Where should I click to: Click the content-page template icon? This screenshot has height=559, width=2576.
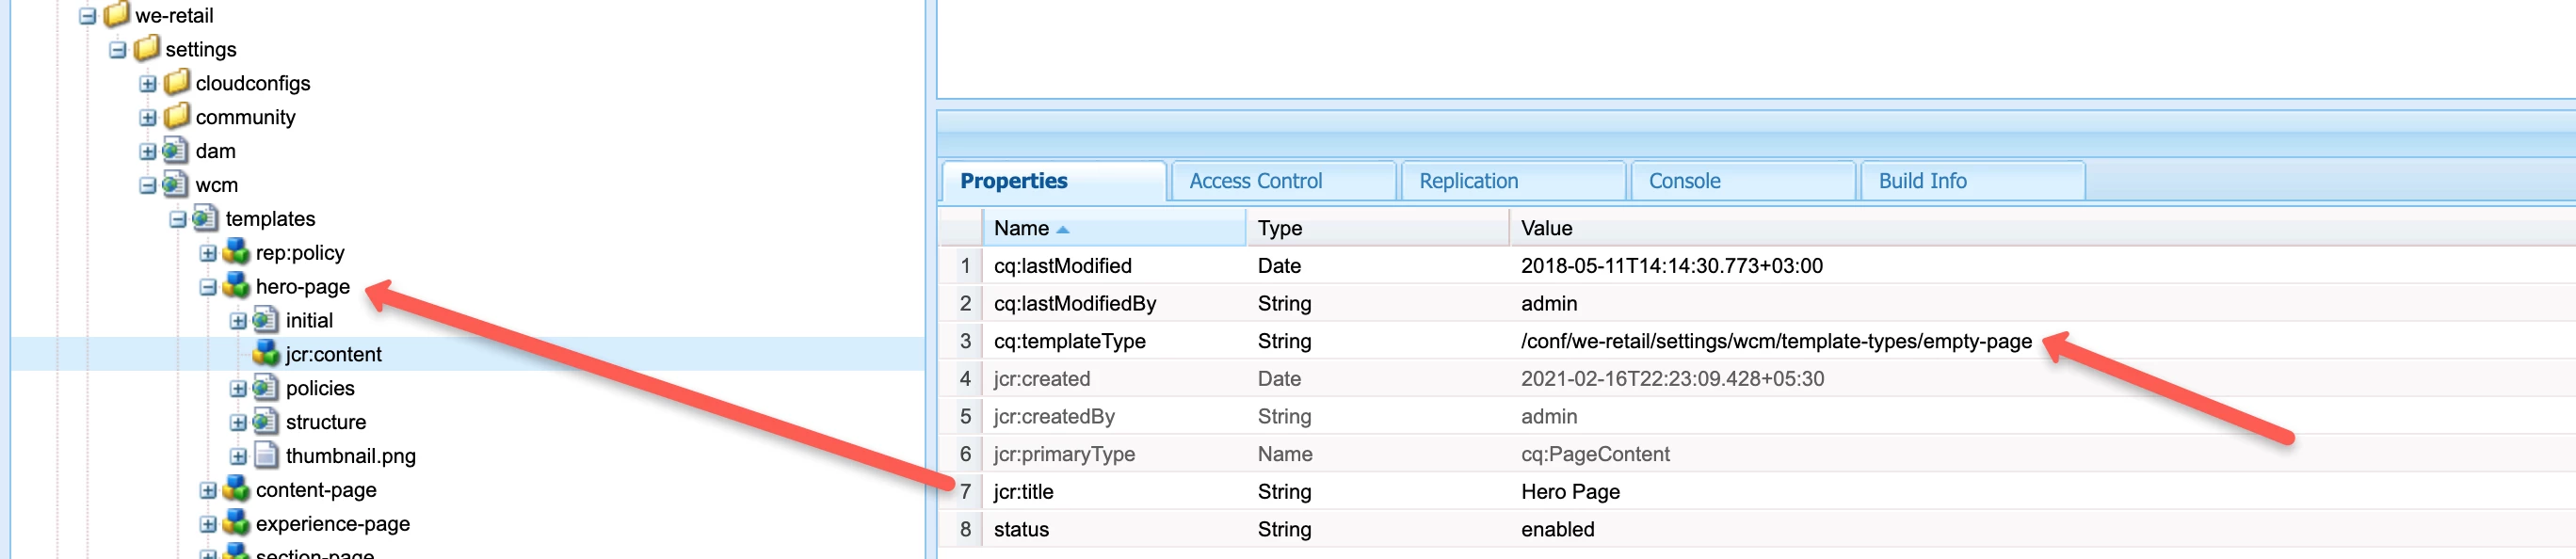point(237,489)
